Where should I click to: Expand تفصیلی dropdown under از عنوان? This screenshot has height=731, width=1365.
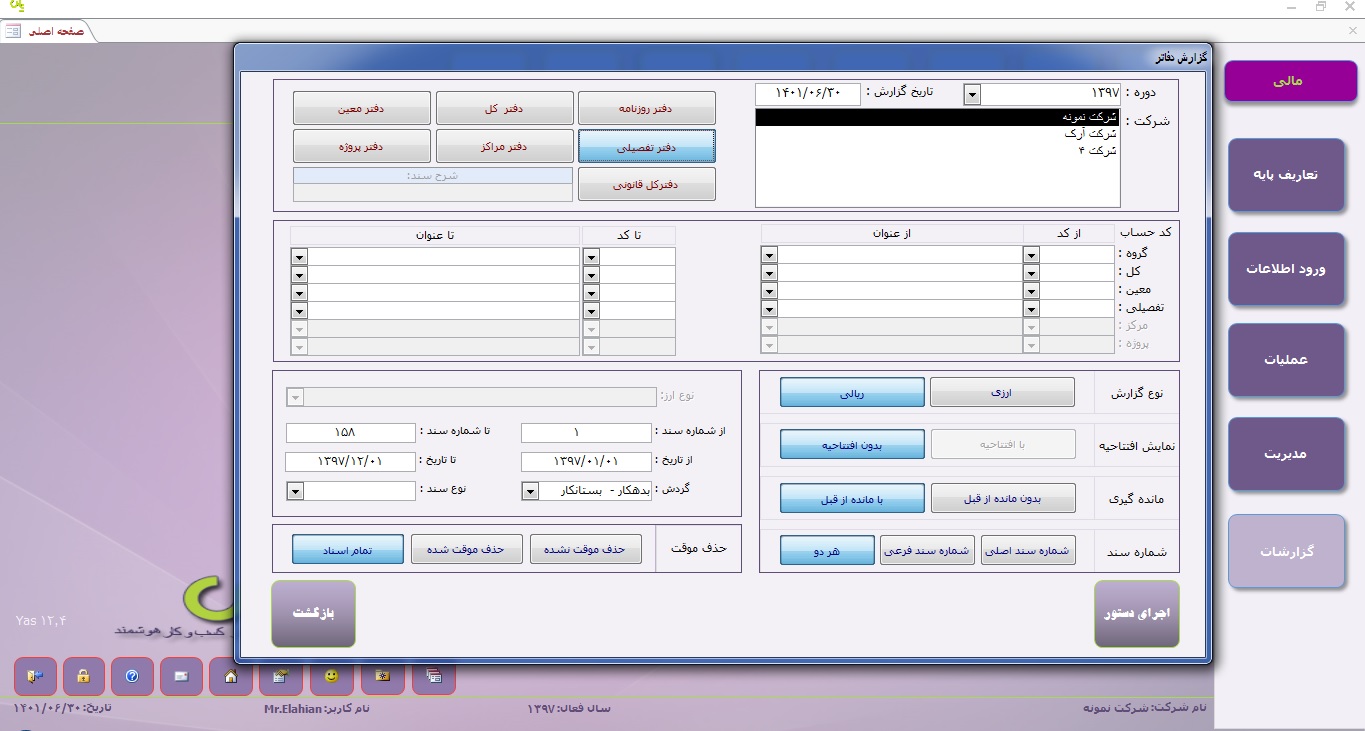coord(769,309)
